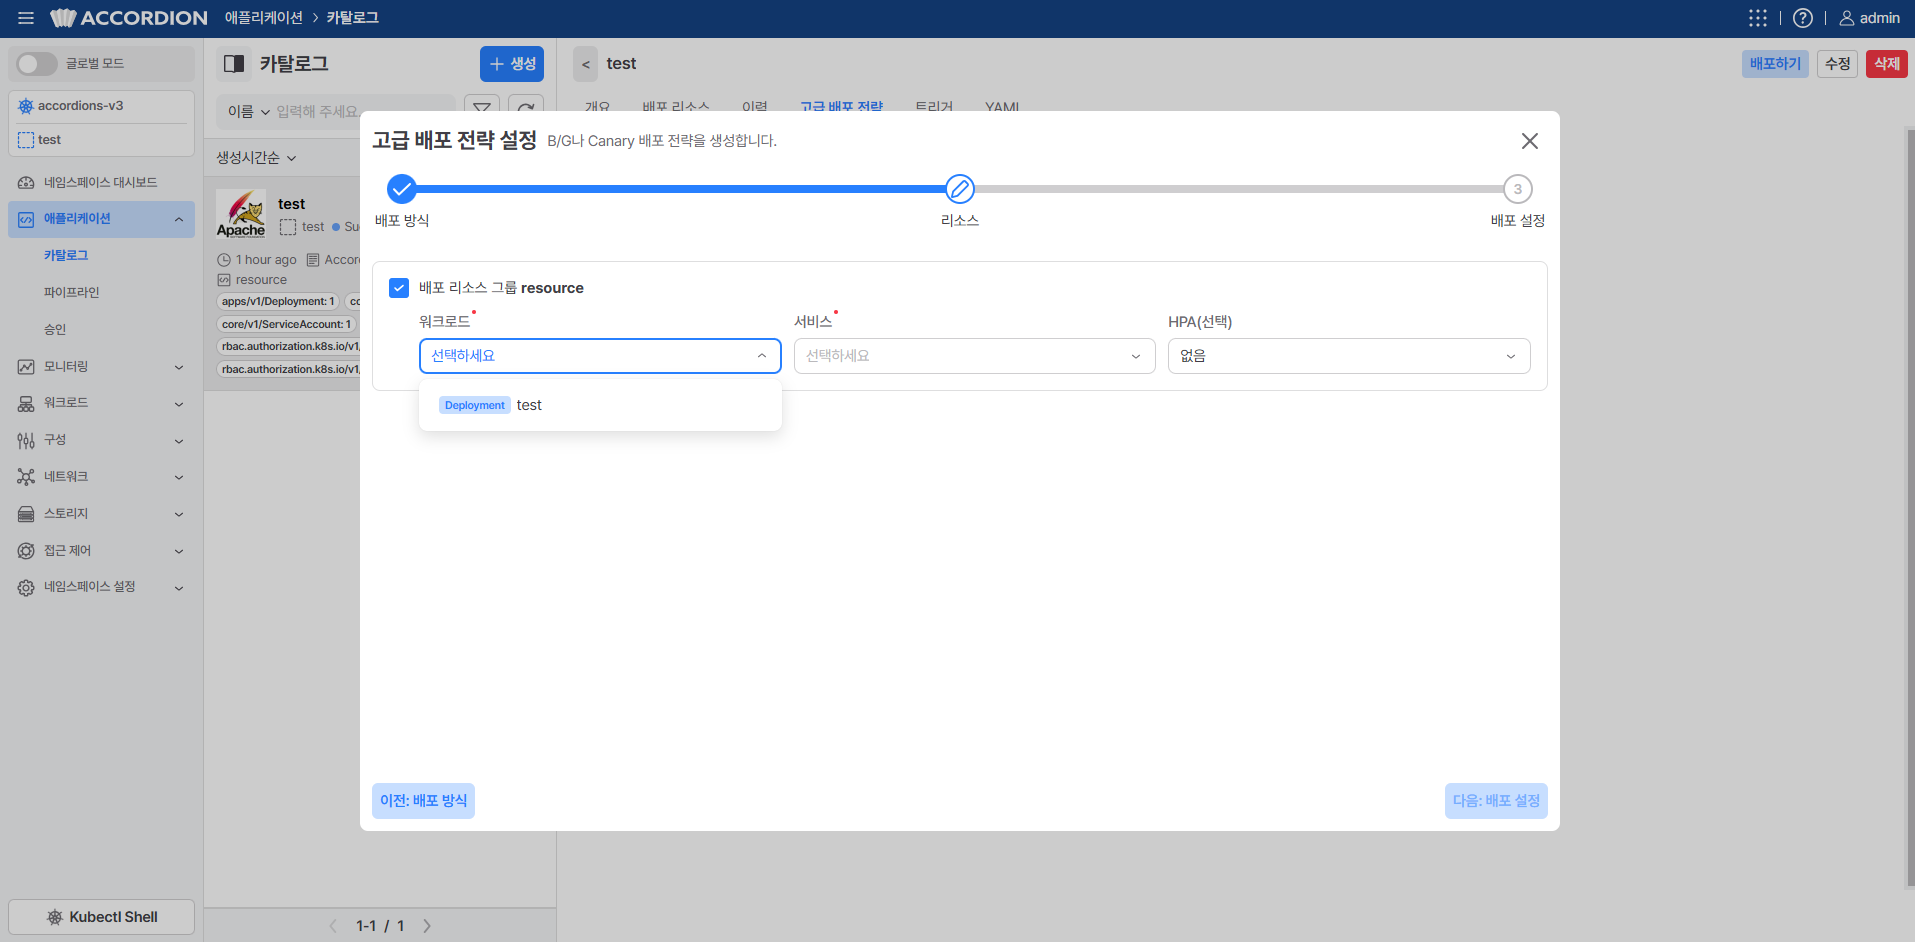Click the help question mark icon
This screenshot has width=1915, height=942.
(1803, 18)
